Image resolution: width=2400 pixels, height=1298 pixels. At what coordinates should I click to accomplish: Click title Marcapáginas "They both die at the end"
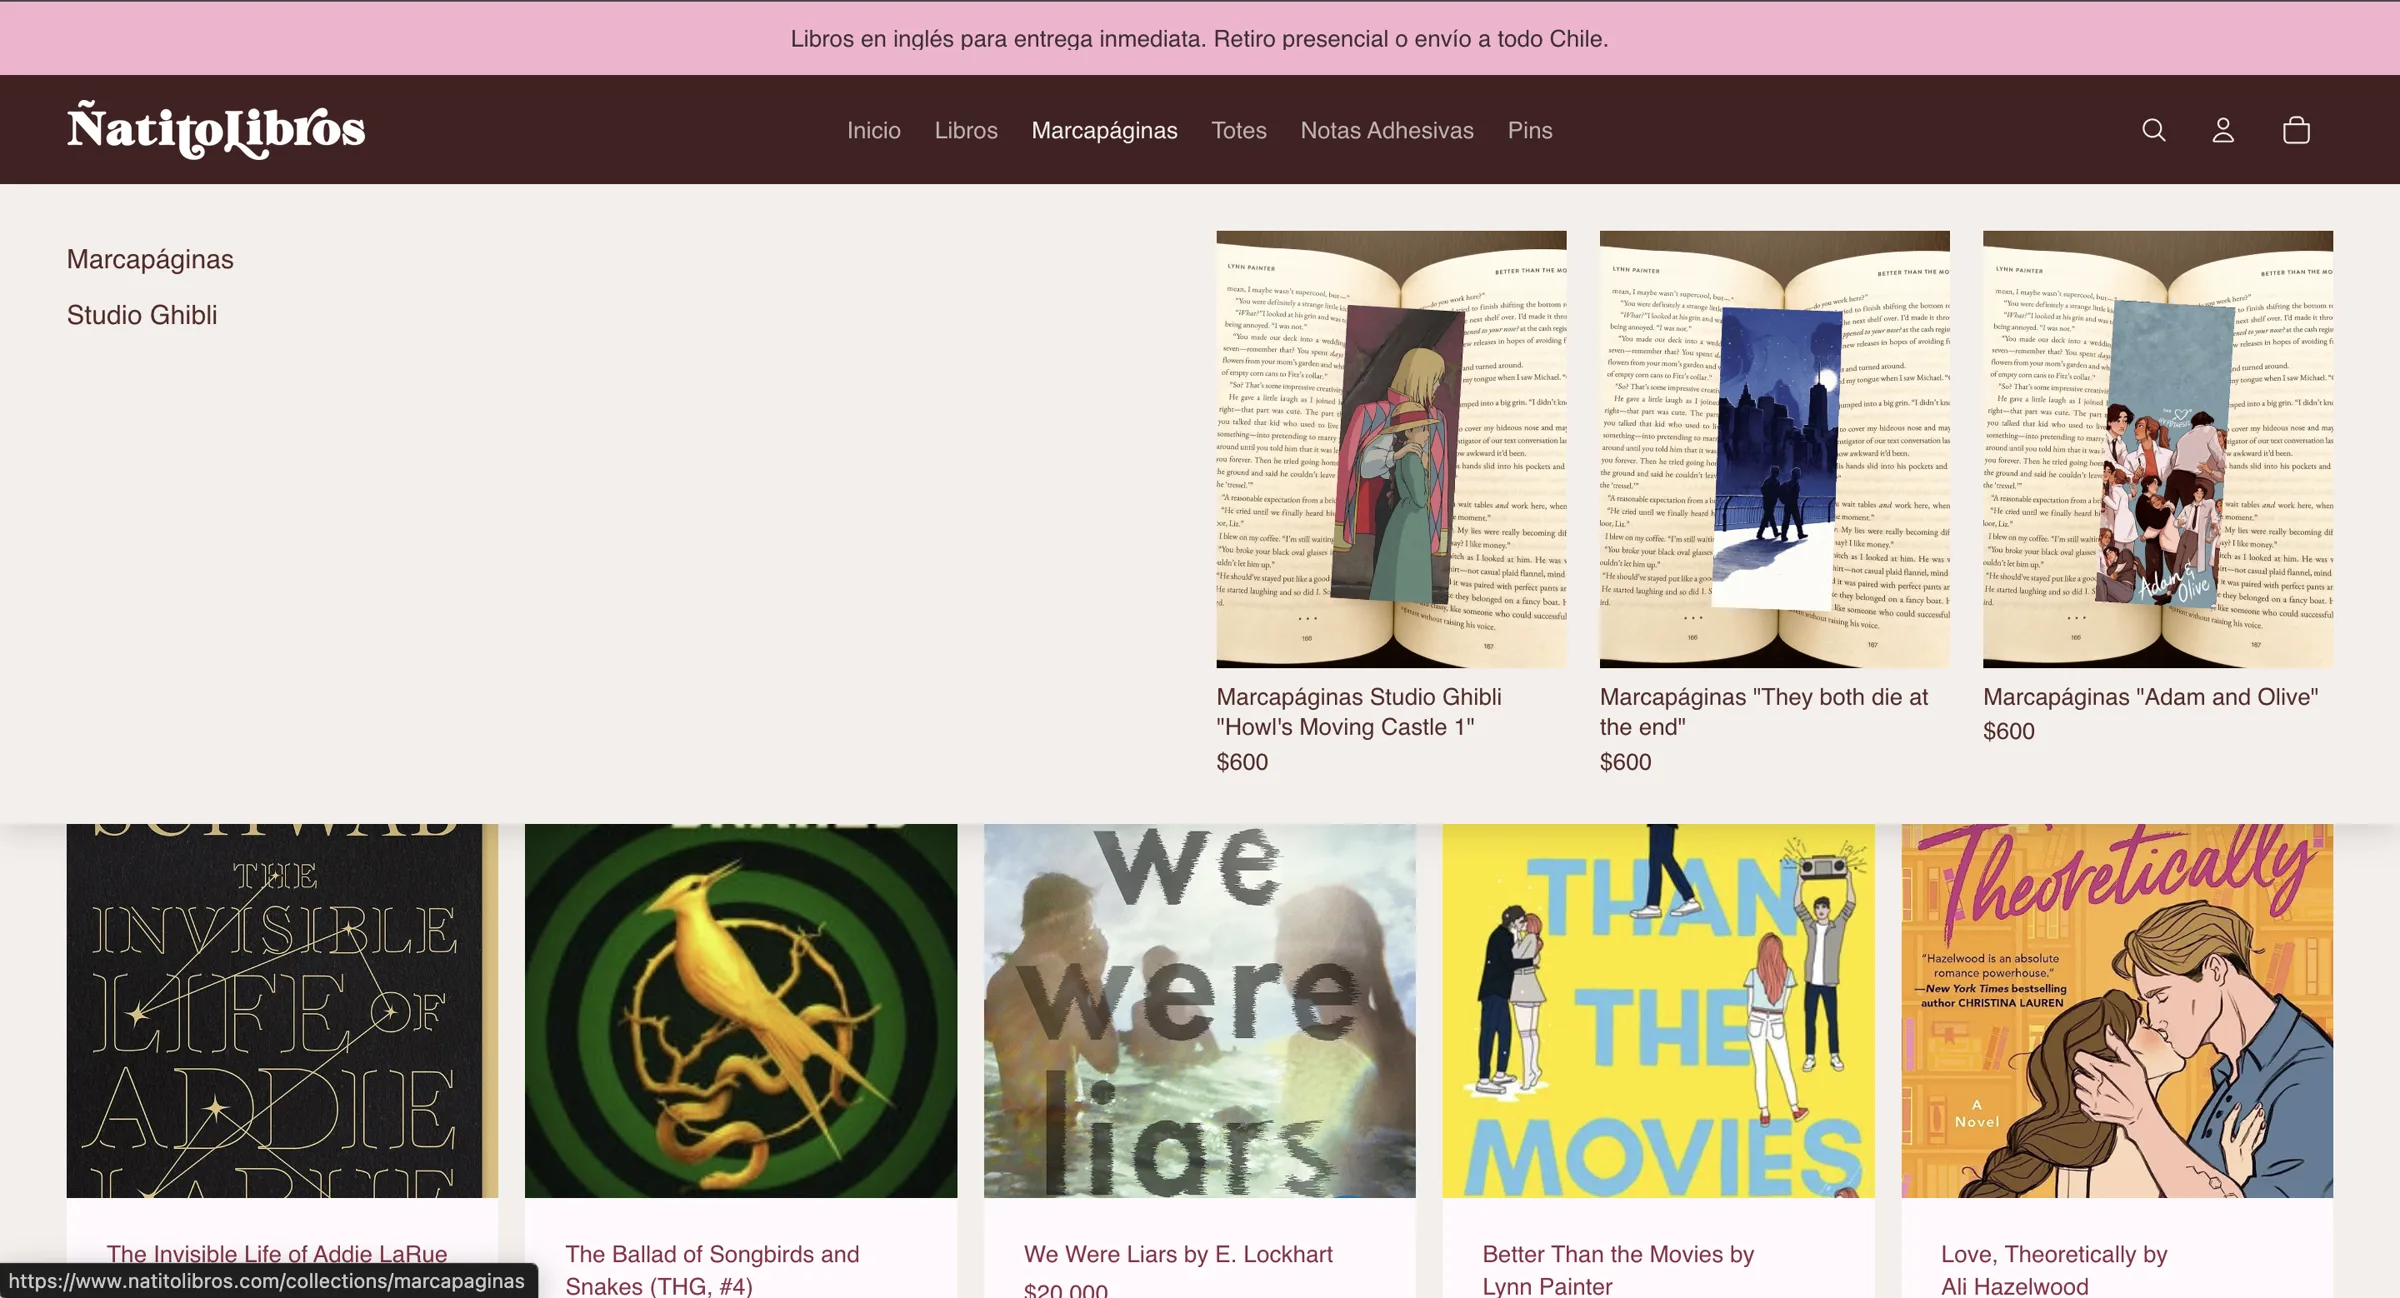point(1764,712)
